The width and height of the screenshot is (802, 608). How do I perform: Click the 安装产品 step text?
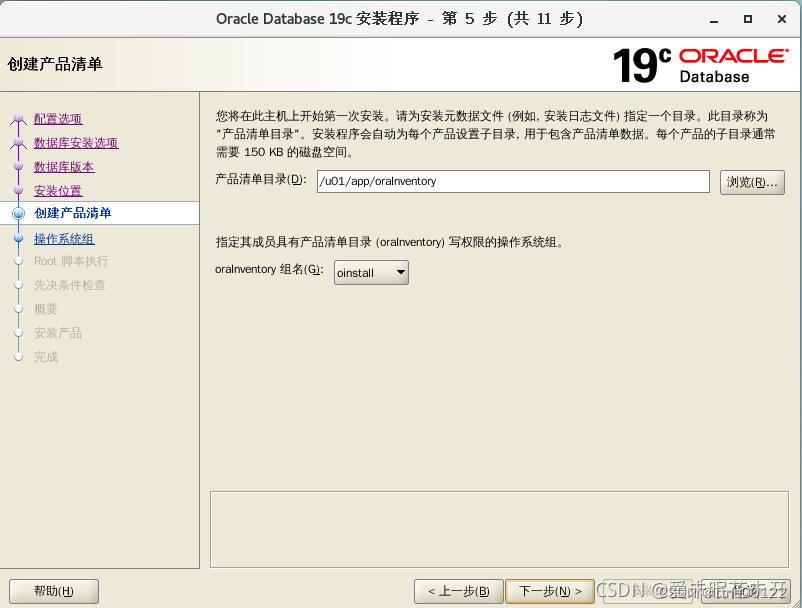pos(58,333)
